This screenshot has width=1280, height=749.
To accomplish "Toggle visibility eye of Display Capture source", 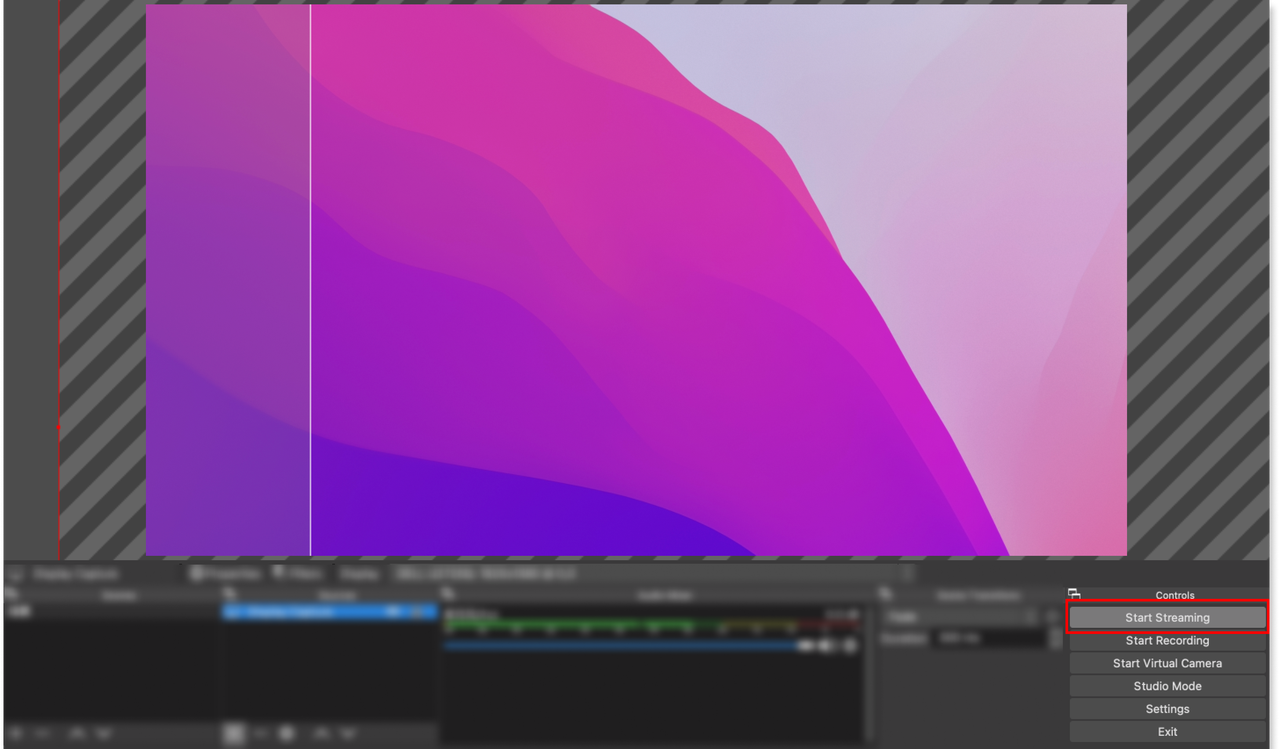I will pyautogui.click(x=395, y=611).
